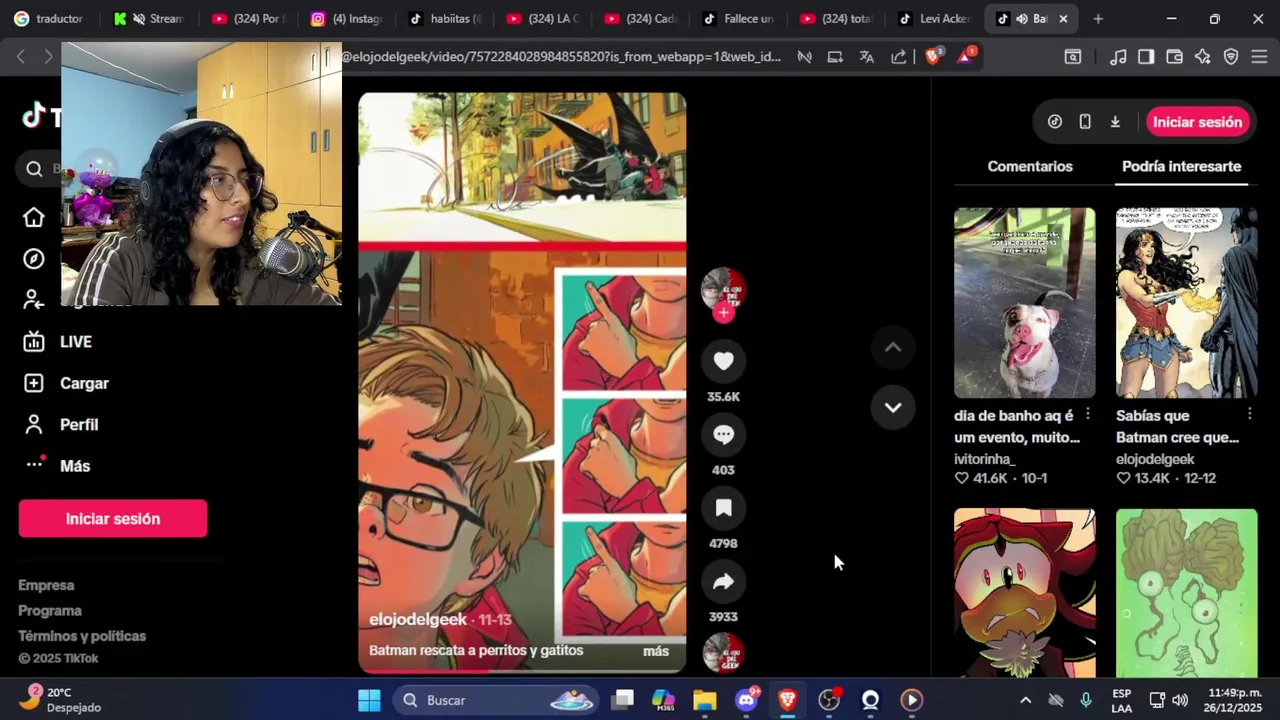This screenshot has height=720, width=1280.
Task: Expand the Programa footer section
Action: (x=50, y=610)
